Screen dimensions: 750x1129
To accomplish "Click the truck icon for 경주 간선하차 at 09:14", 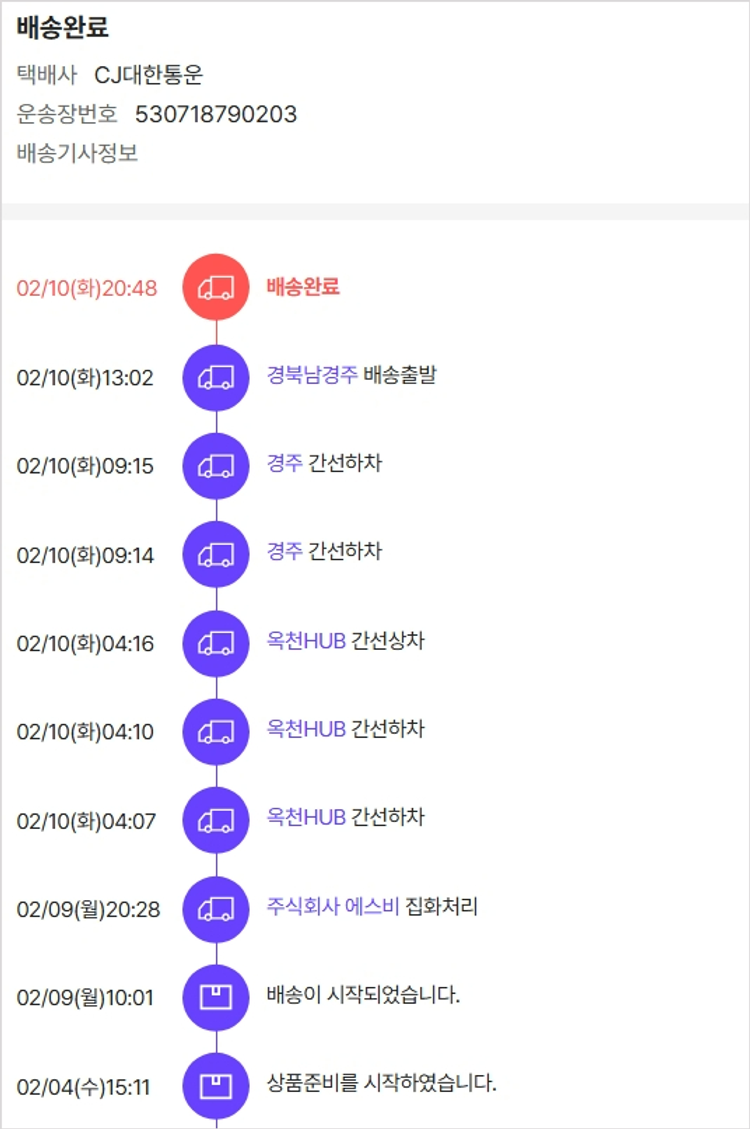I will [x=216, y=553].
